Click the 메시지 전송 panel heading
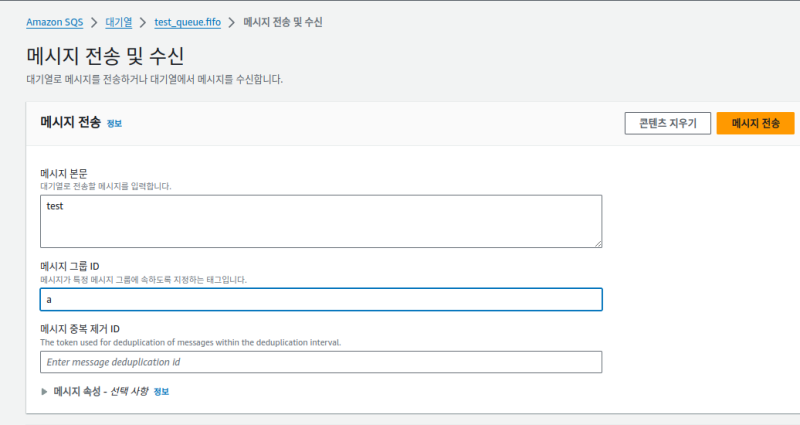Viewport: 800px width, 425px height. tap(70, 123)
